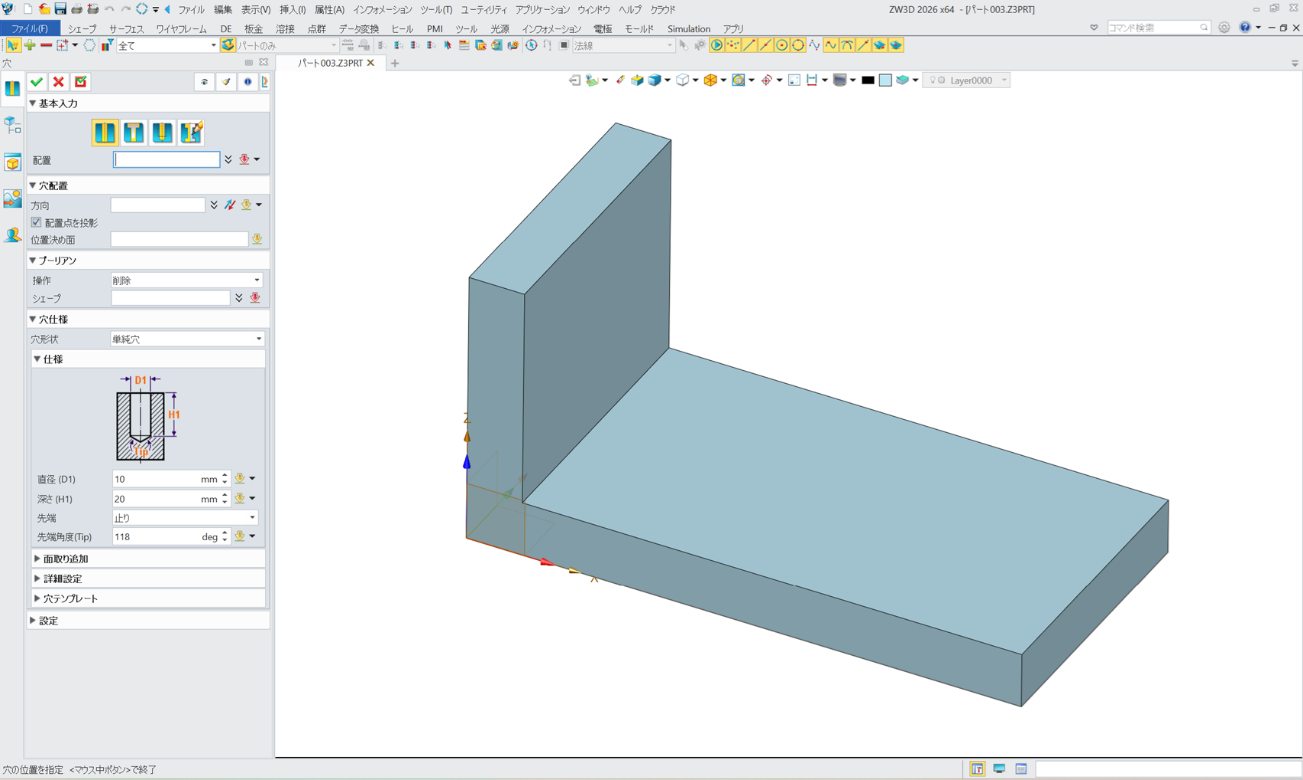1303x780 pixels.
Task: Select the T-shaped hole type icon
Action: click(x=133, y=132)
